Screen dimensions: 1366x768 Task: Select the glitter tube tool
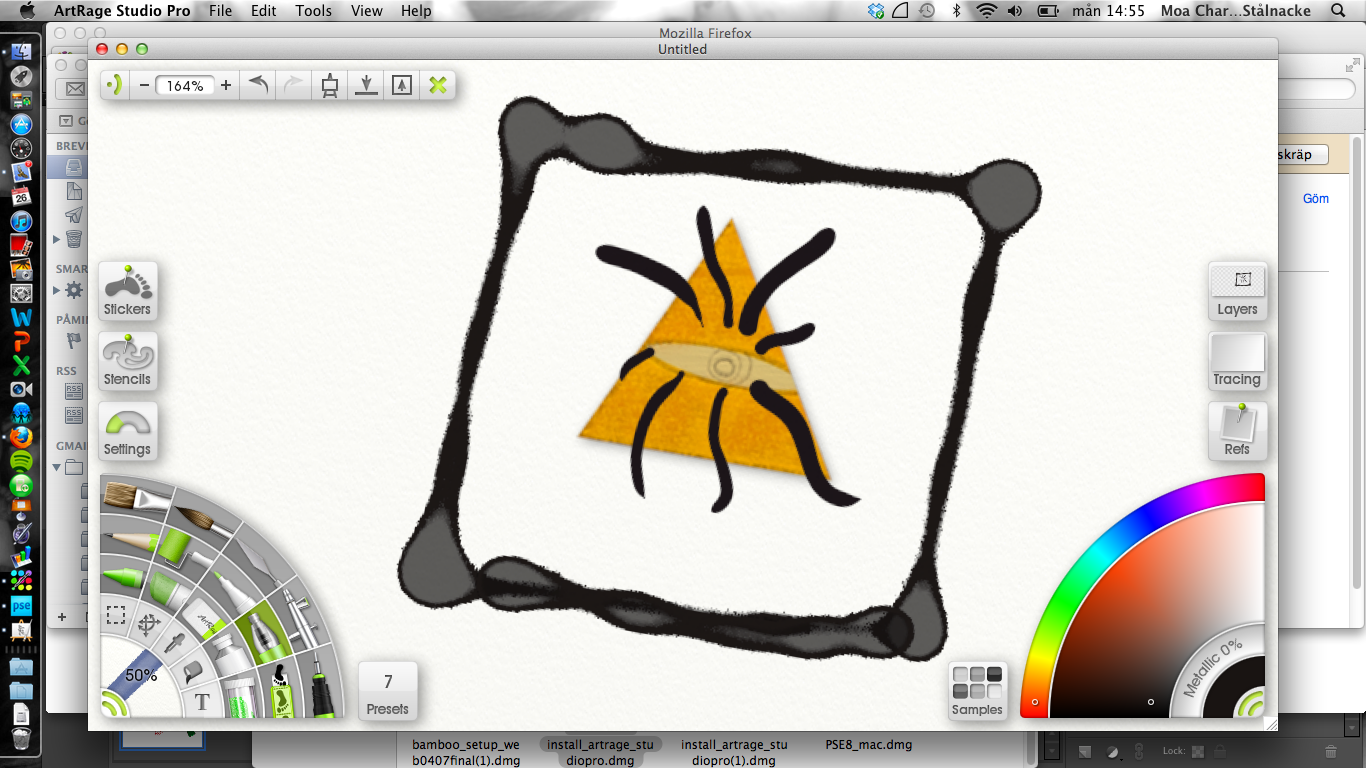point(239,694)
